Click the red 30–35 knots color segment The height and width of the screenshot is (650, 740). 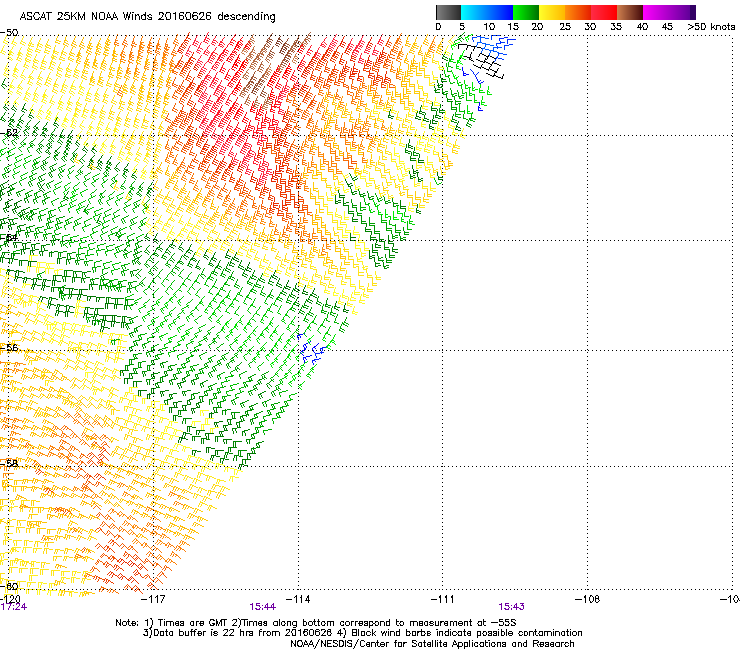click(x=604, y=12)
